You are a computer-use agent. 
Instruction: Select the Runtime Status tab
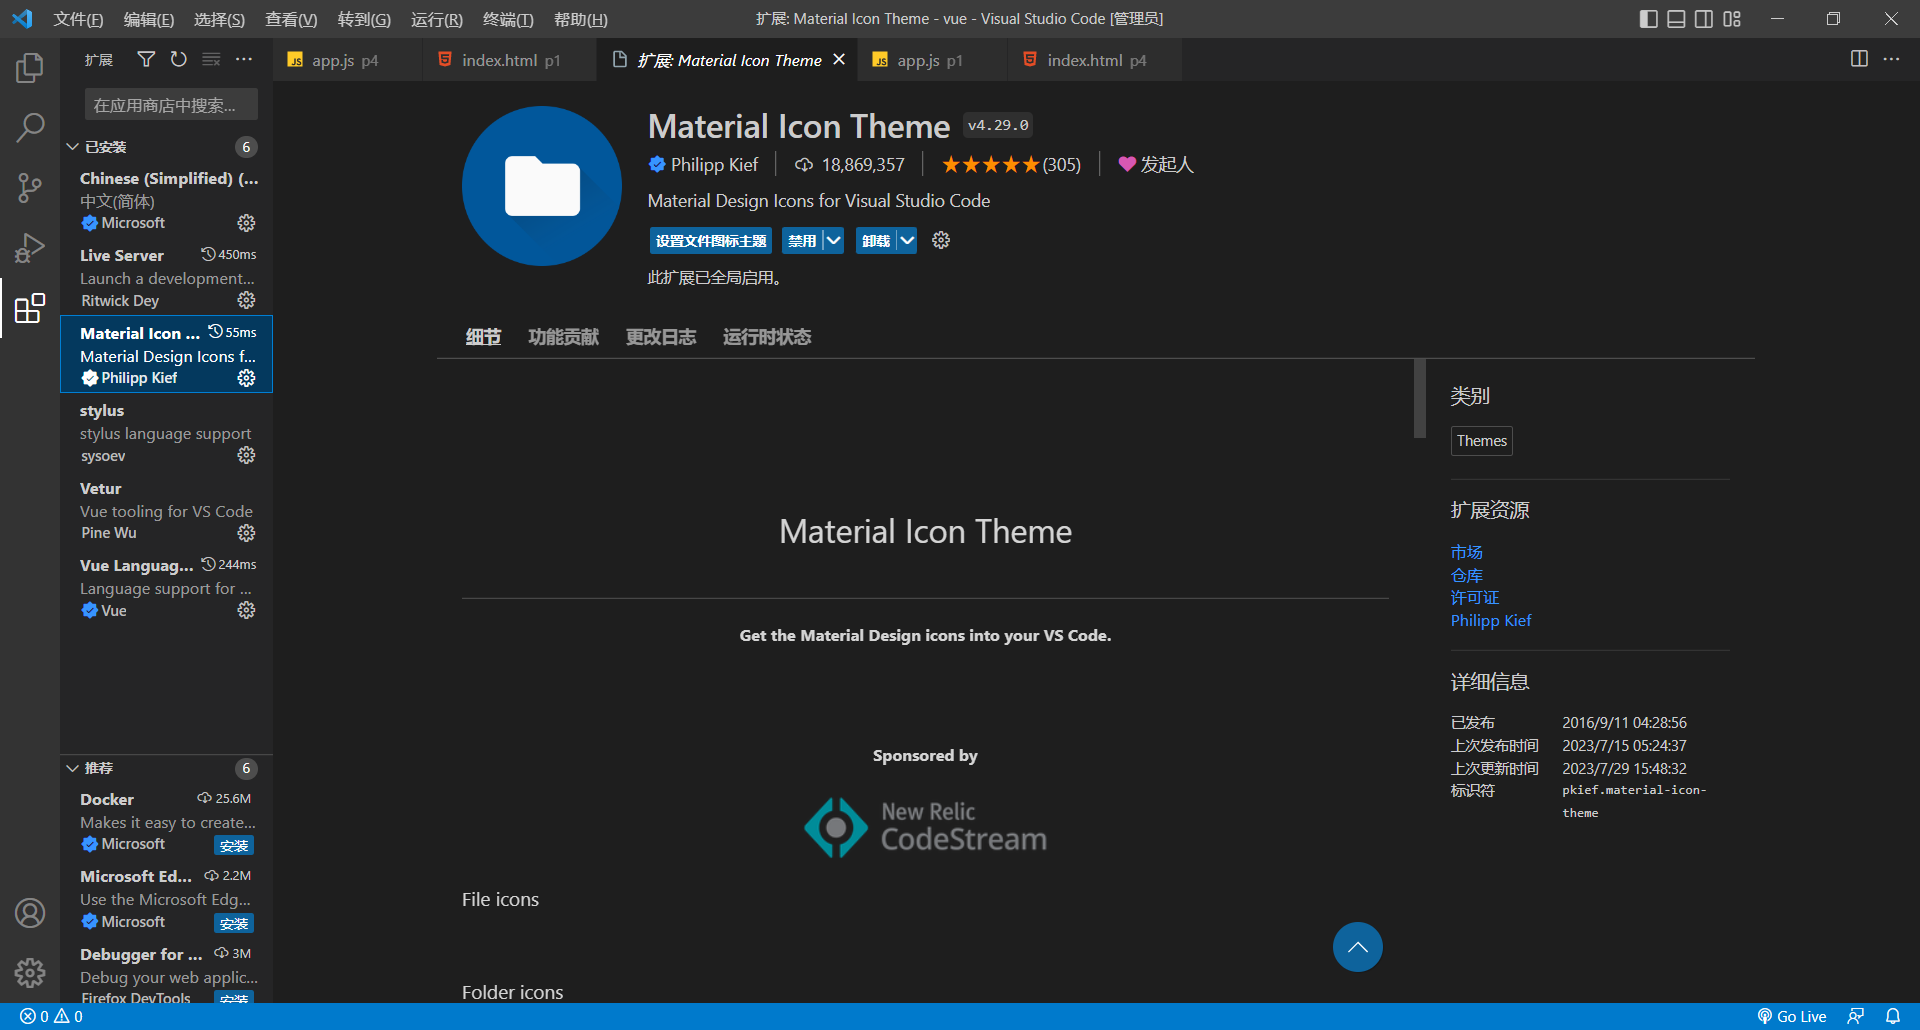(767, 337)
